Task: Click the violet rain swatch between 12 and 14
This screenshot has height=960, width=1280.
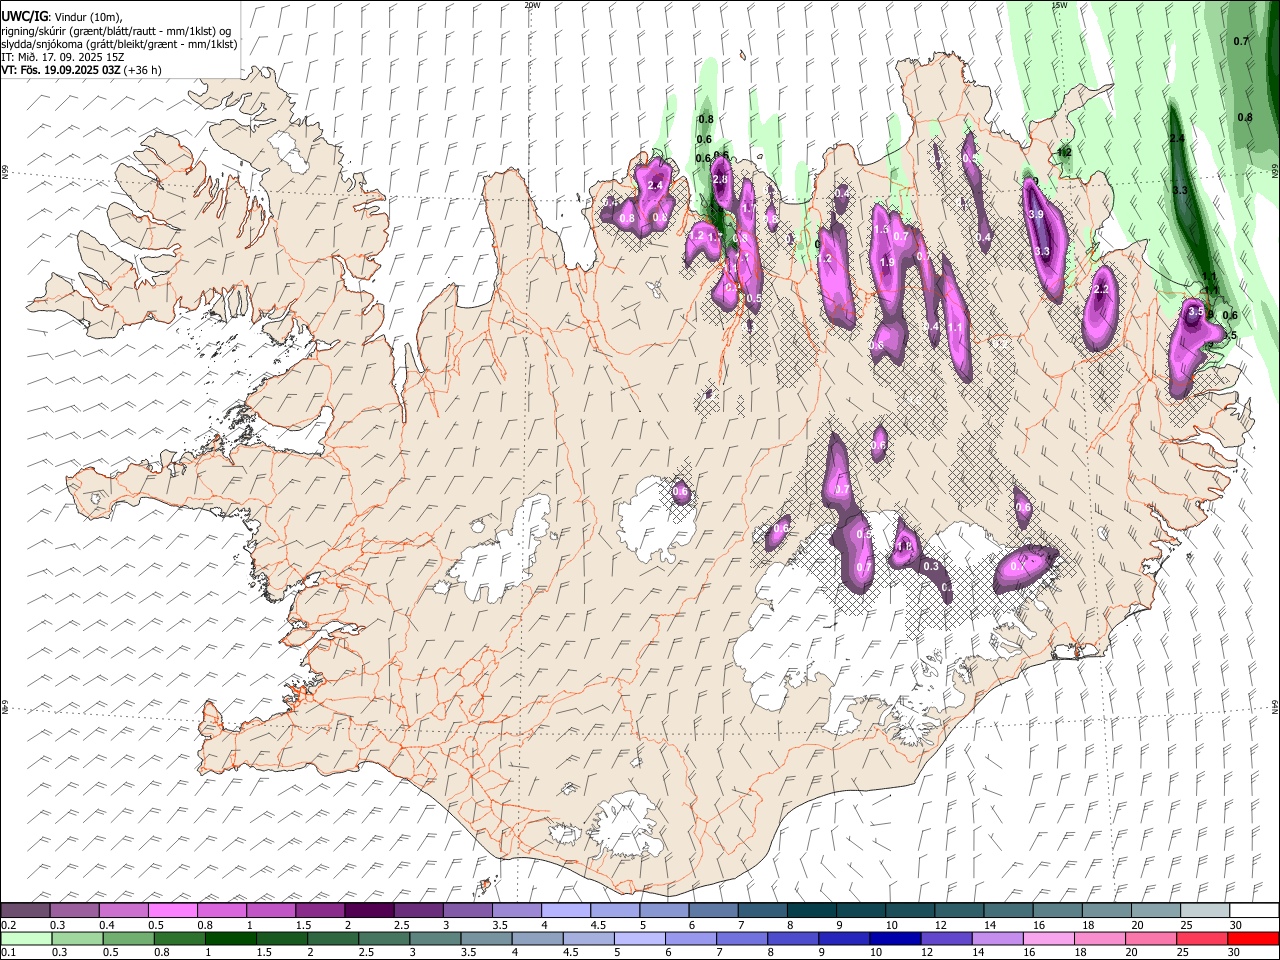Action: click(946, 938)
